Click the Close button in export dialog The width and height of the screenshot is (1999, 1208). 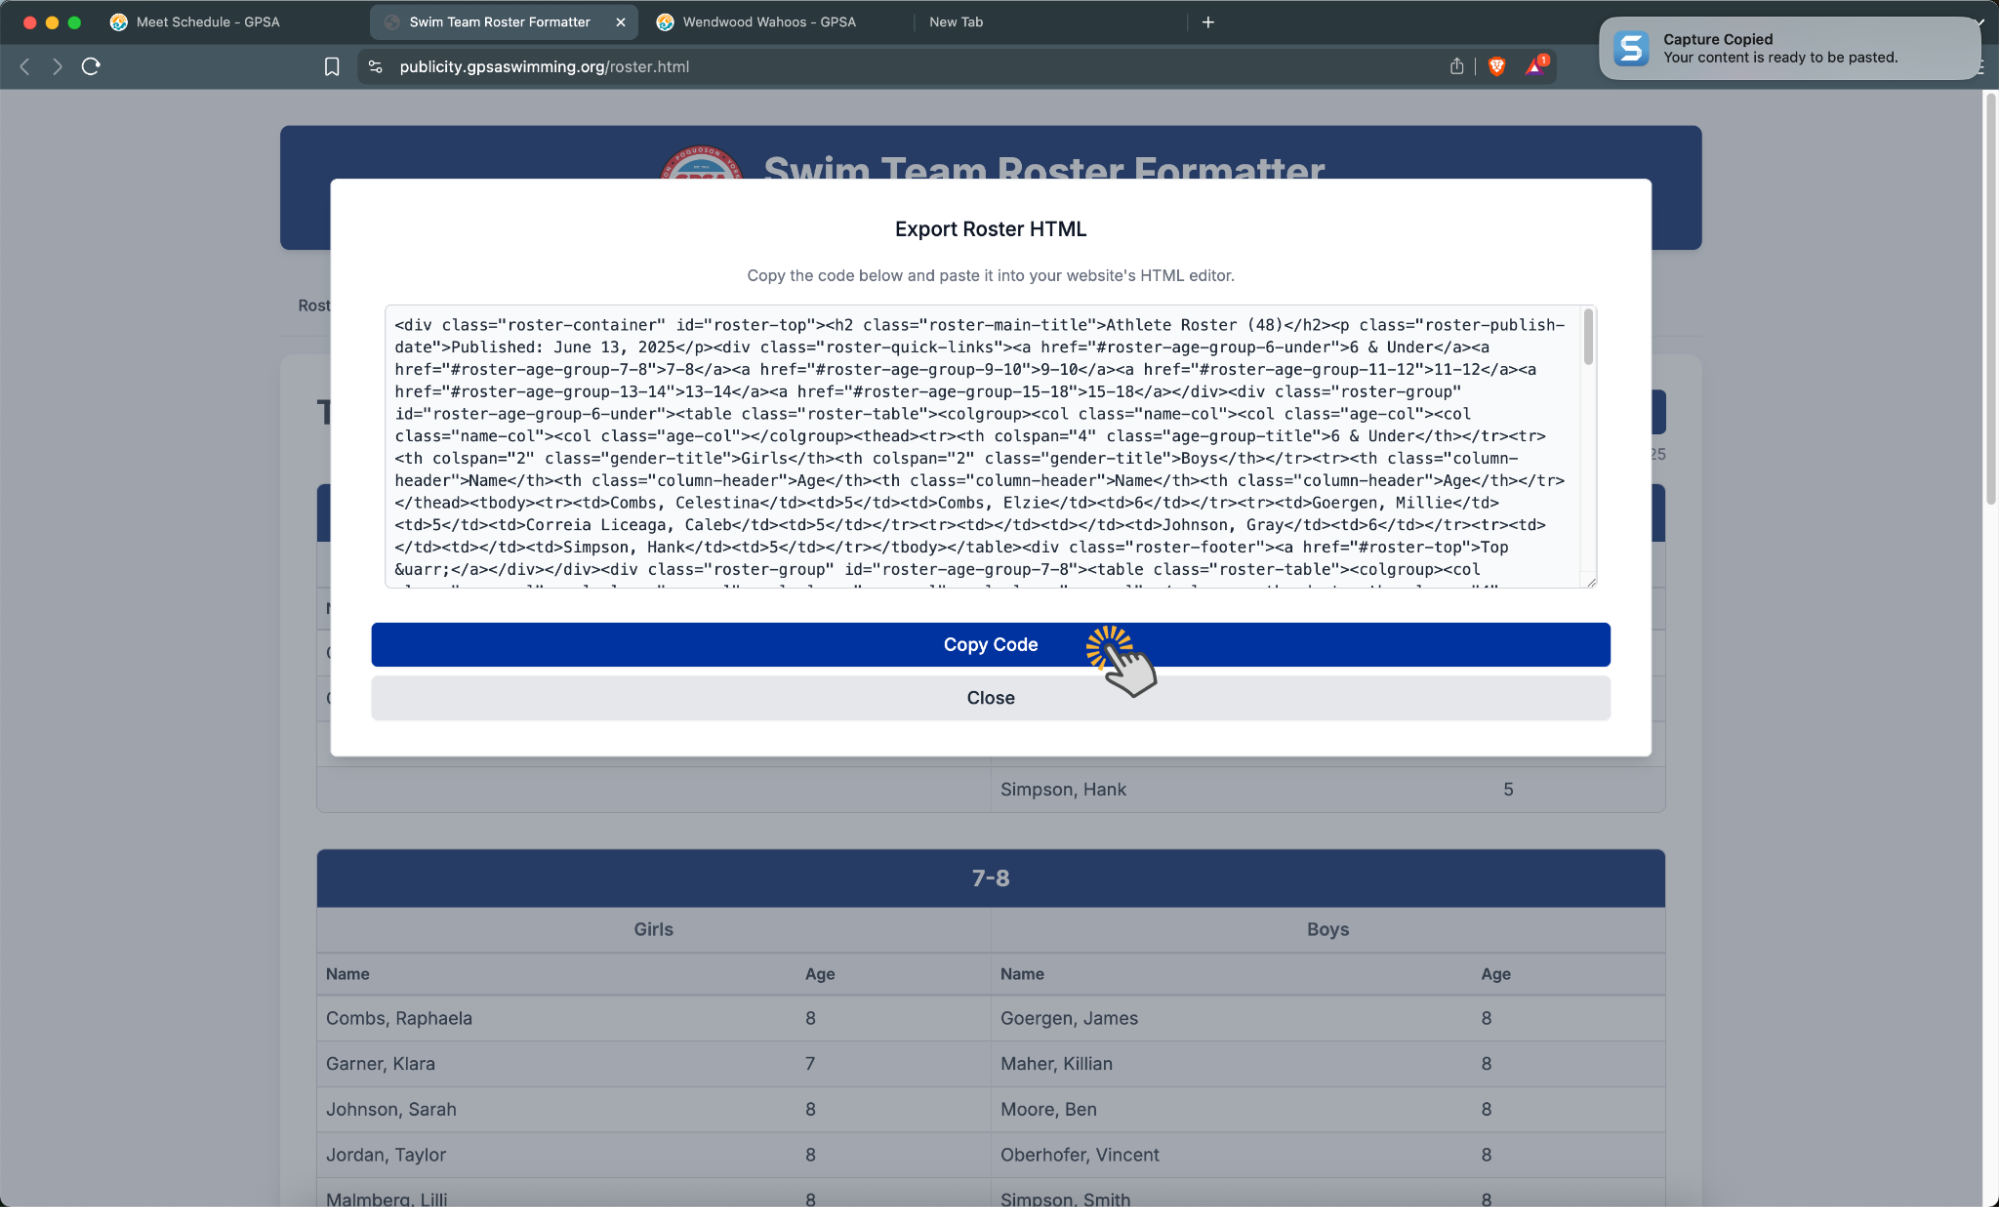point(990,698)
